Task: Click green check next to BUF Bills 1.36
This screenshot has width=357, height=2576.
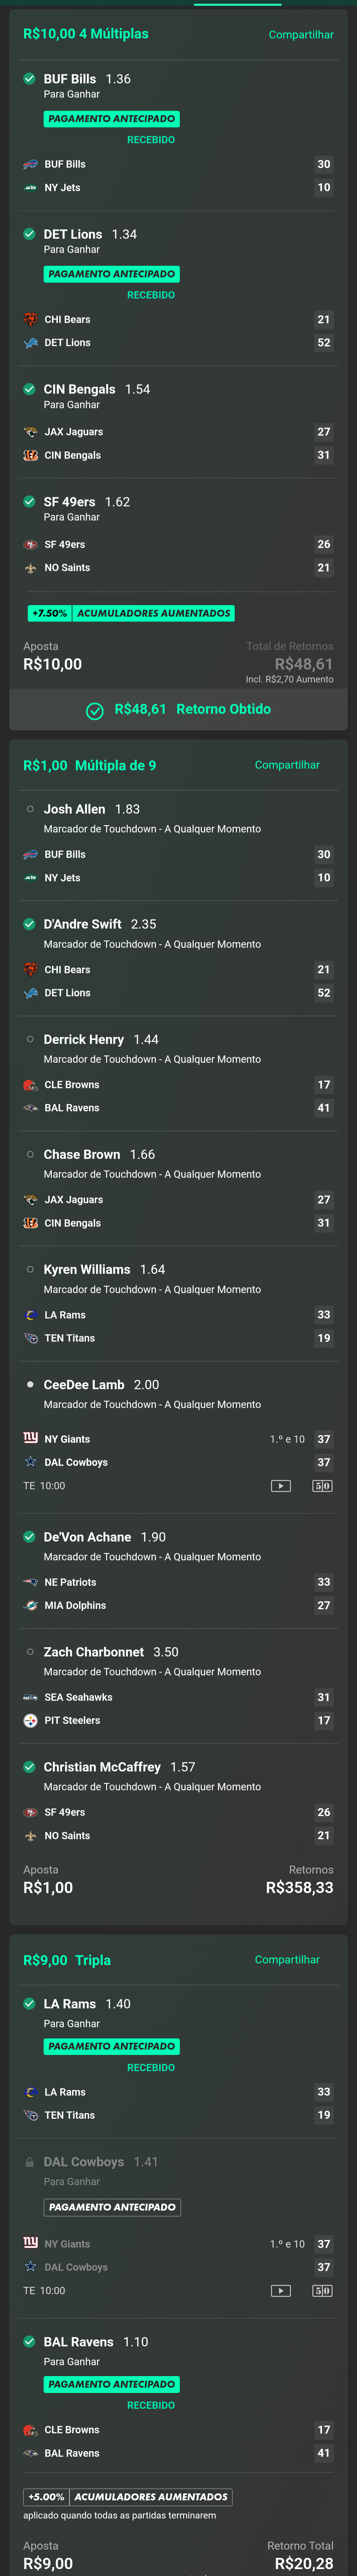Action: tap(30, 78)
